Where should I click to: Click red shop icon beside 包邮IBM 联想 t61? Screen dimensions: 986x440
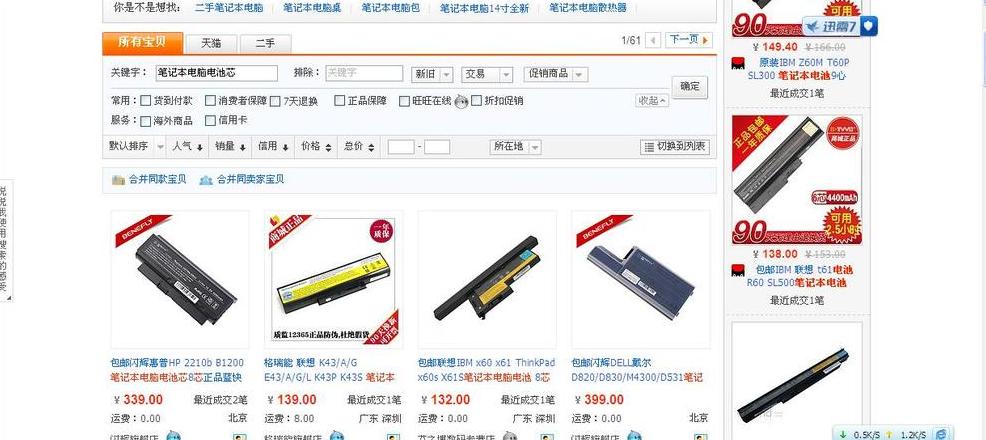pyautogui.click(x=738, y=270)
